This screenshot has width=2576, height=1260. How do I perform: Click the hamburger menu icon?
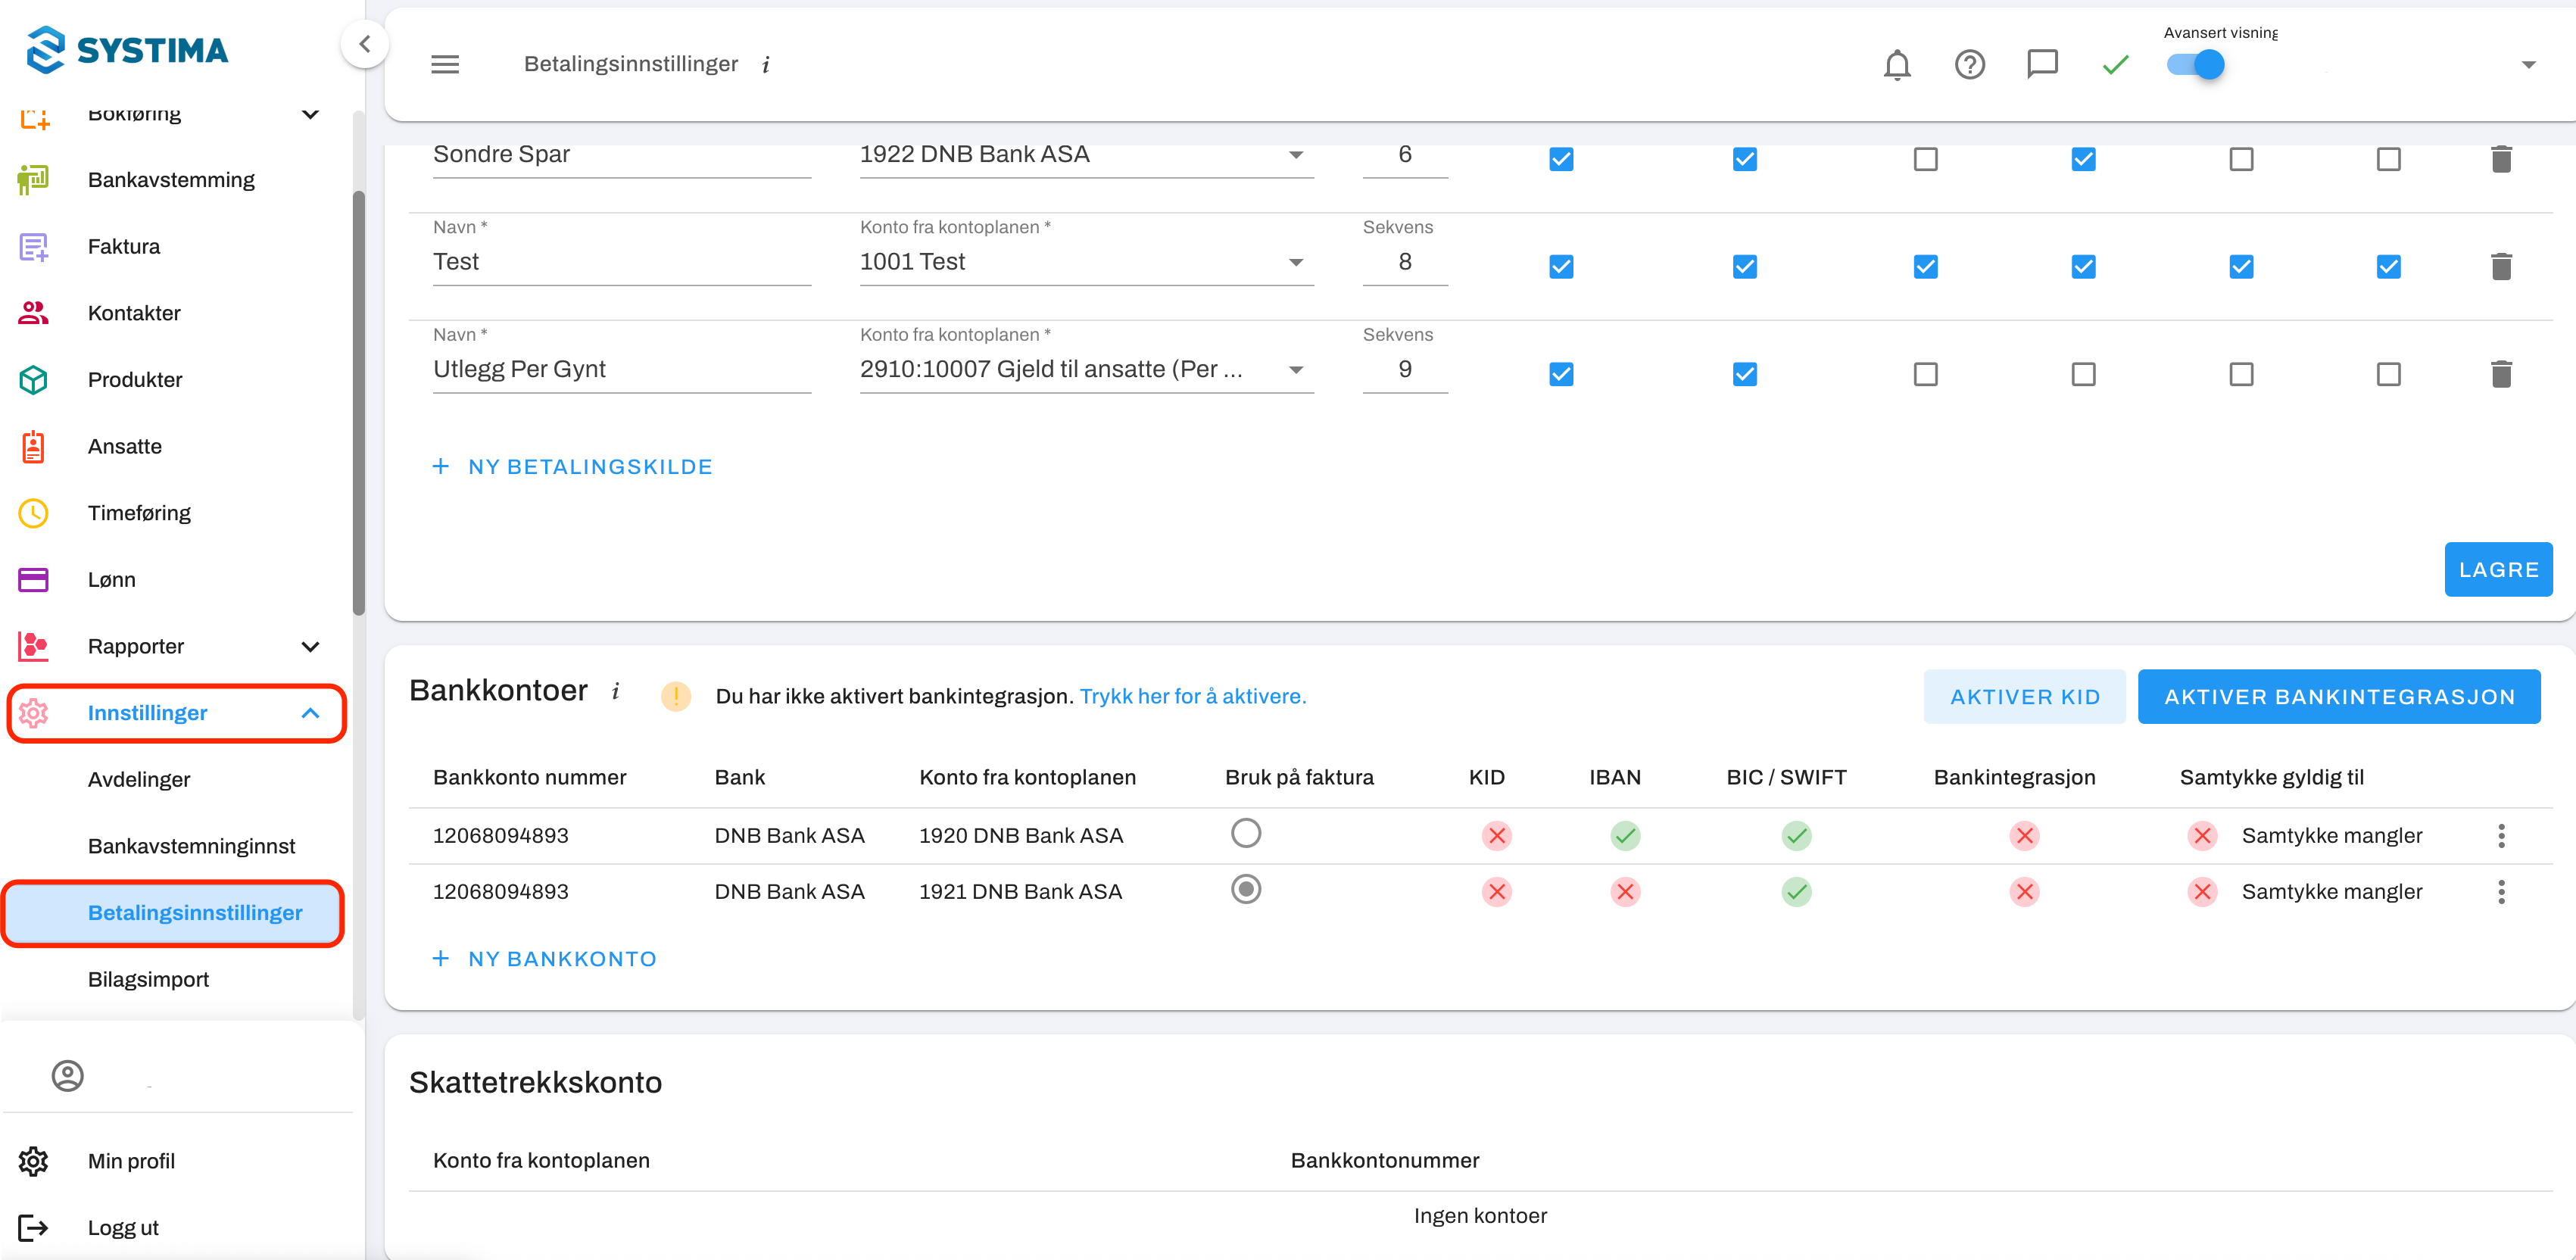(x=445, y=65)
